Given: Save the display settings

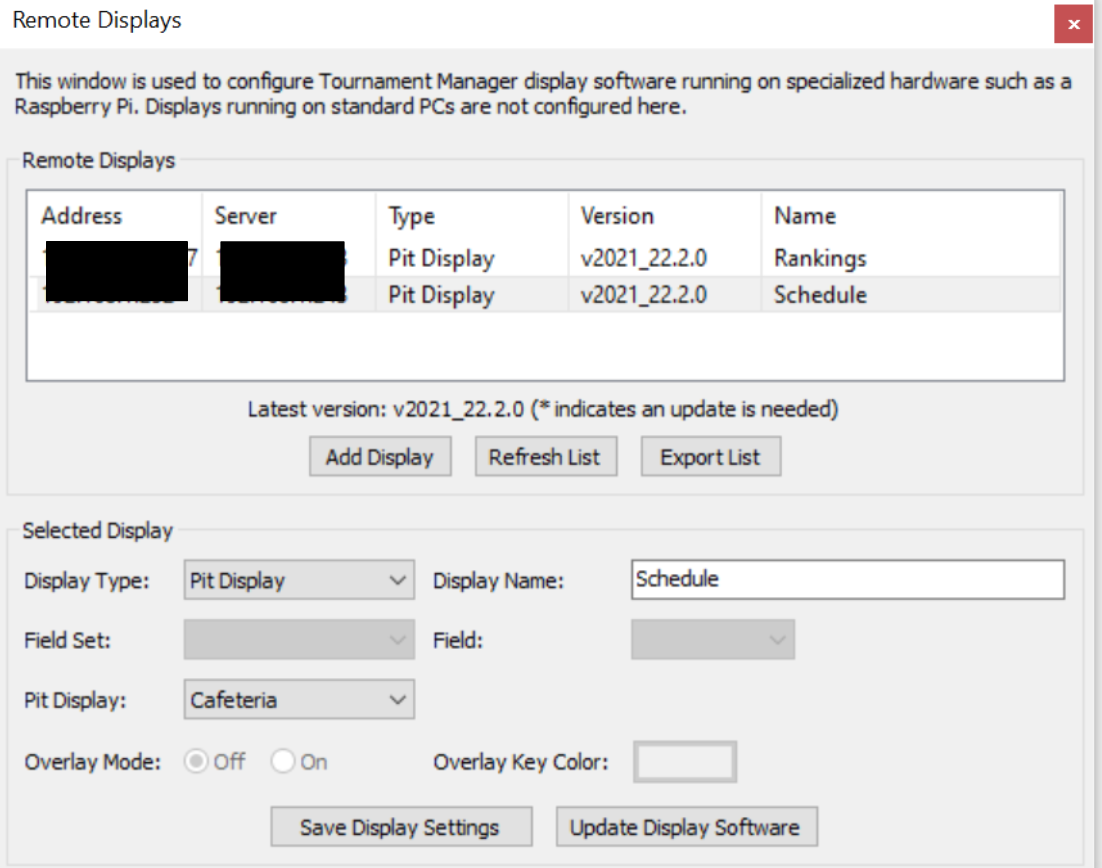Looking at the screenshot, I should (x=400, y=827).
